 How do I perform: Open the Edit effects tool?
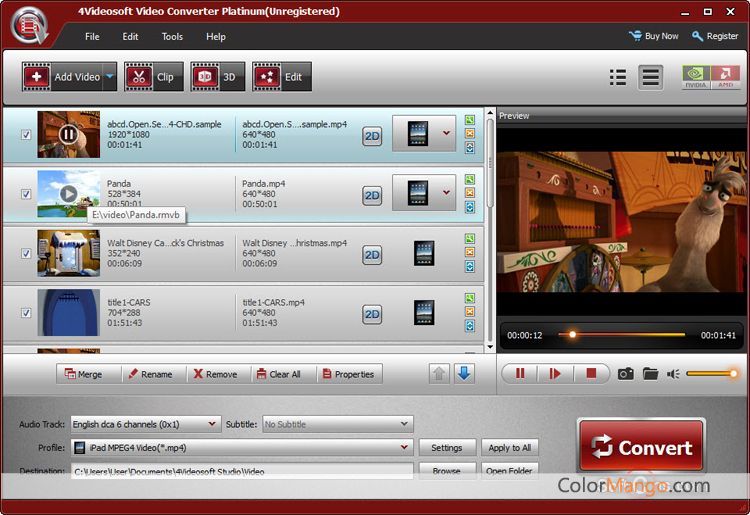coord(282,77)
